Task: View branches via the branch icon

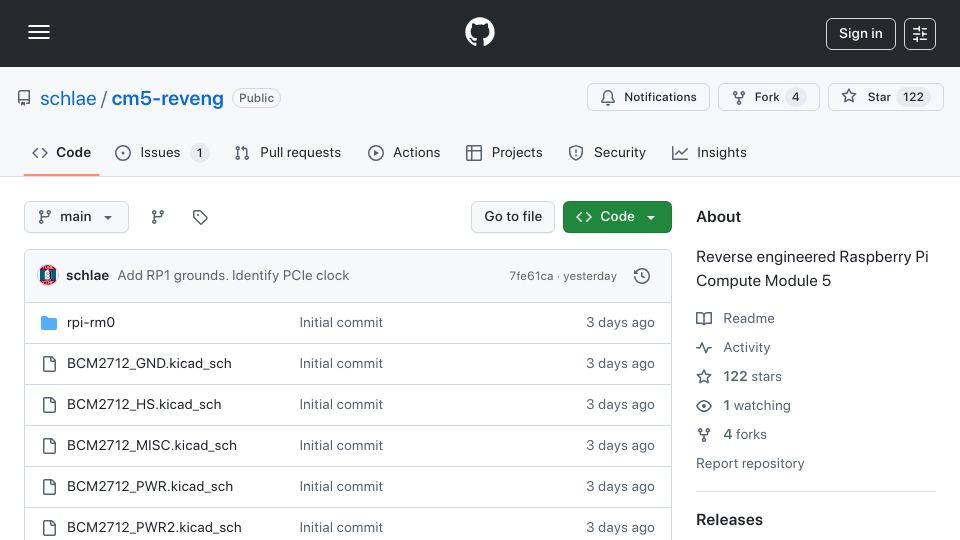Action: (158, 217)
